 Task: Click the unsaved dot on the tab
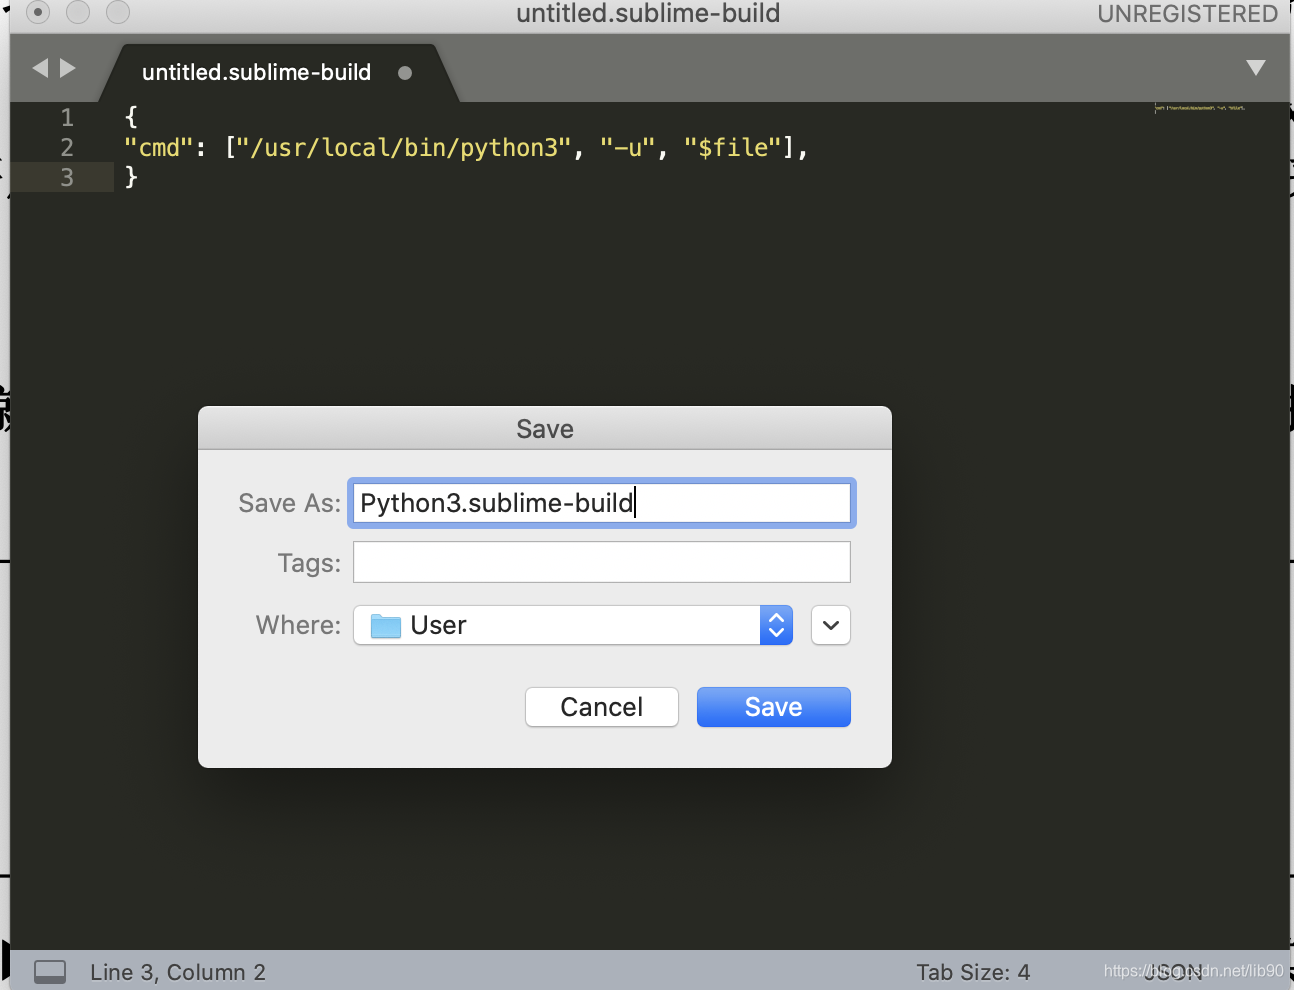tap(405, 73)
